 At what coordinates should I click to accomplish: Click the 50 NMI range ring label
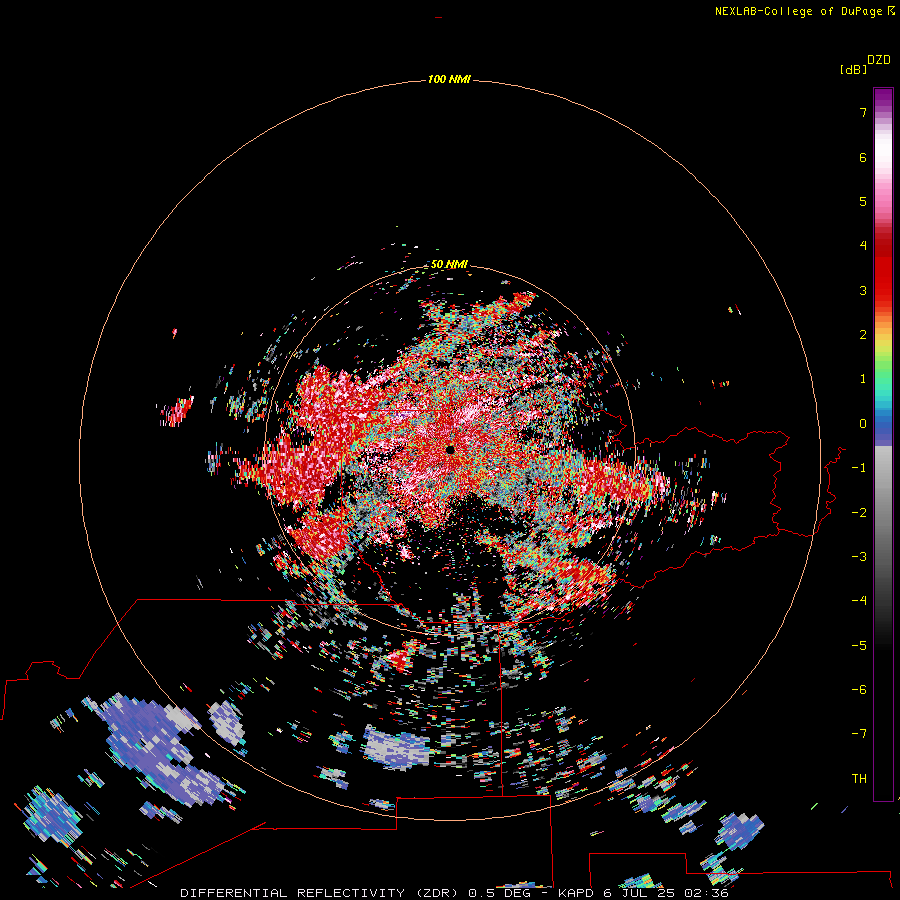449,264
